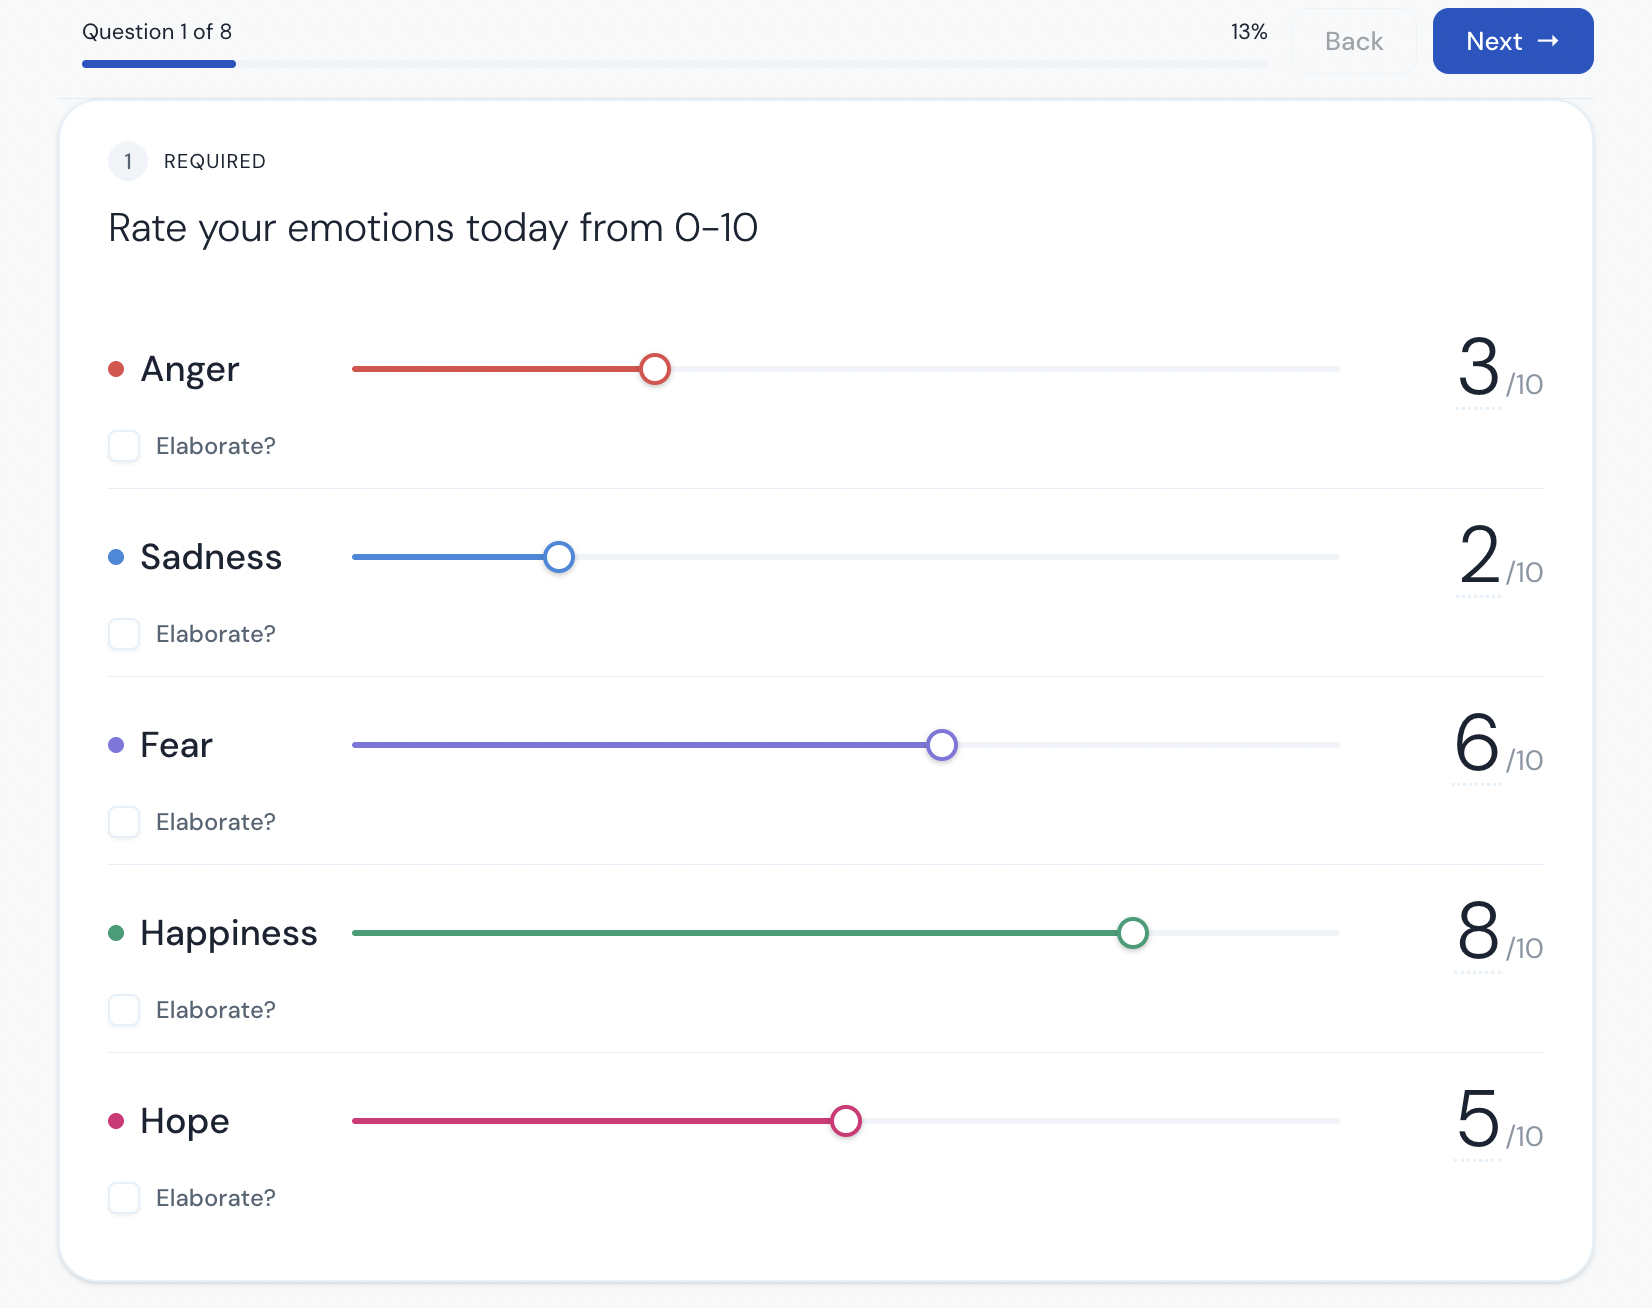Viewport: 1652px width, 1308px height.
Task: Click the Fear score value 6
Action: click(x=1477, y=744)
